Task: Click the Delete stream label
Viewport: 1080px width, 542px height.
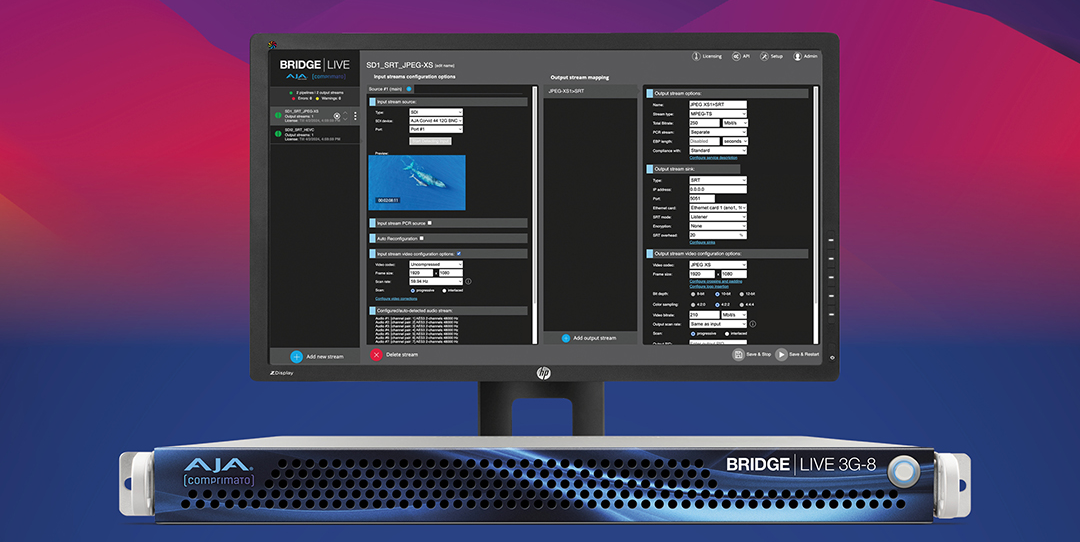Action: click(402, 355)
